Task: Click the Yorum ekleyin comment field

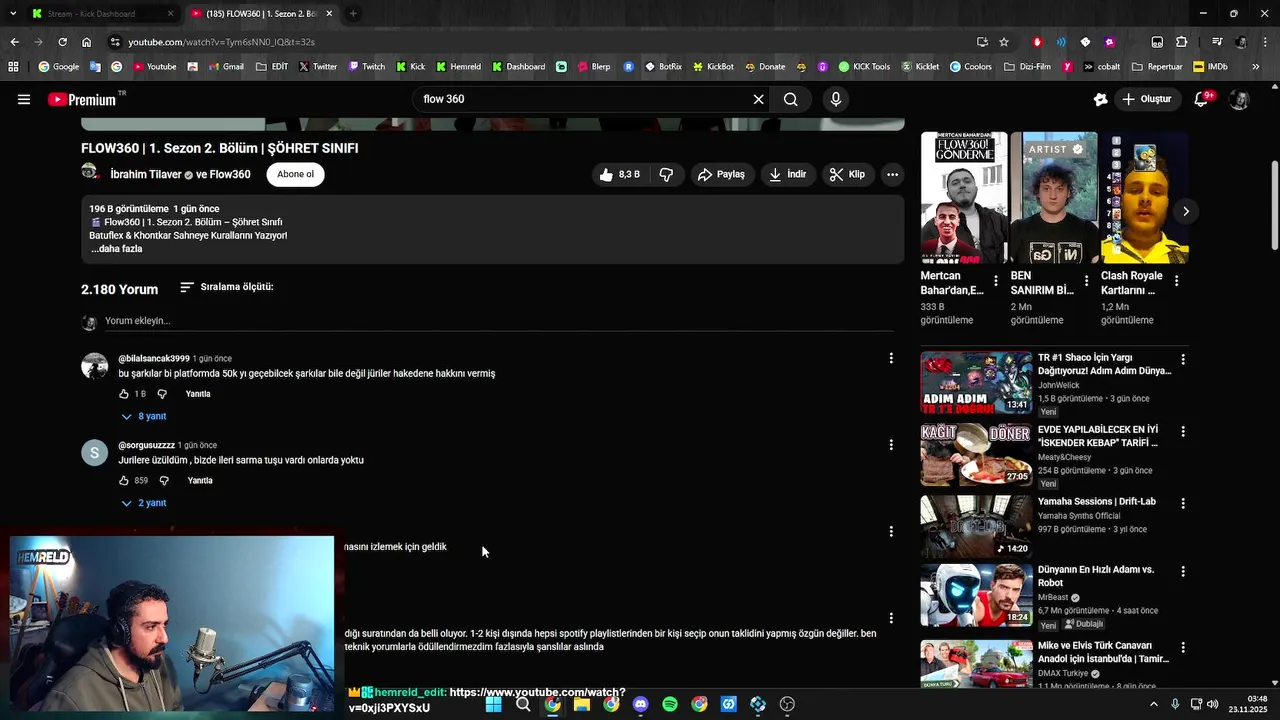Action: pyautogui.click(x=498, y=321)
